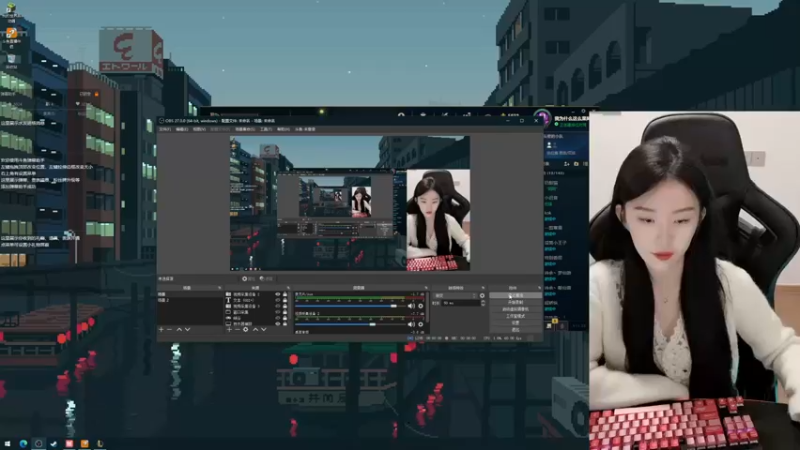Click 开始录制 Start Recording button
Screen dimensions: 800x450
point(516,302)
